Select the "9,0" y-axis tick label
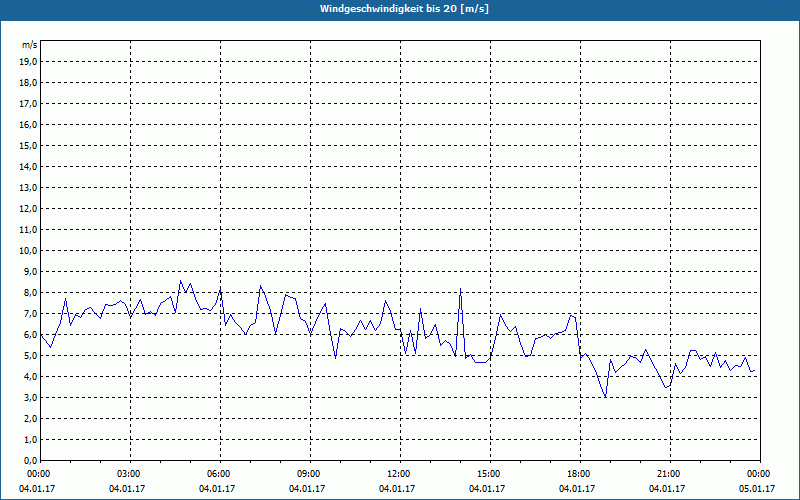This screenshot has height=500, width=800. [x=30, y=271]
